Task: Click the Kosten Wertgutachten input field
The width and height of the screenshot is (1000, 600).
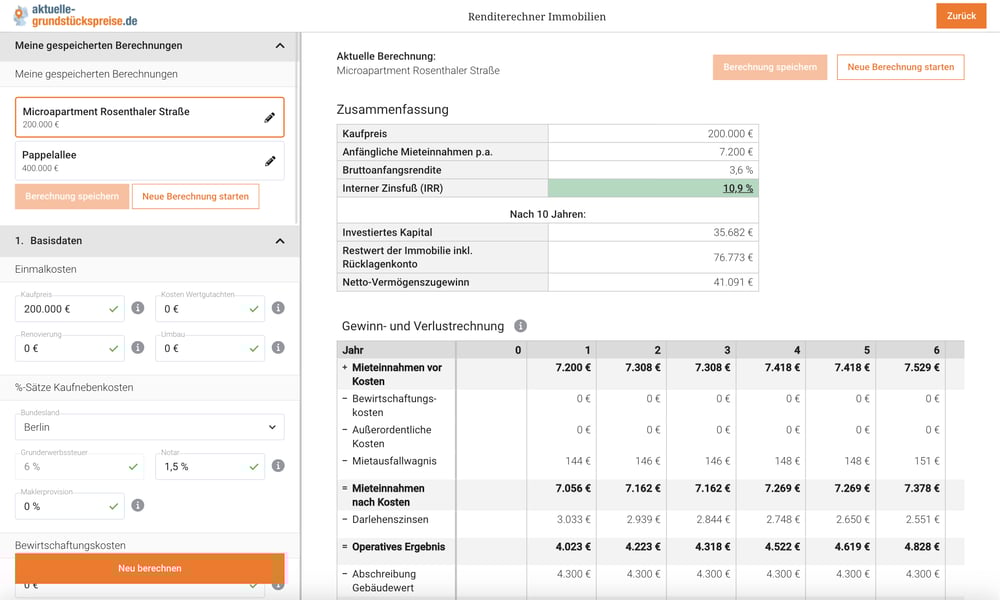Action: coord(210,309)
